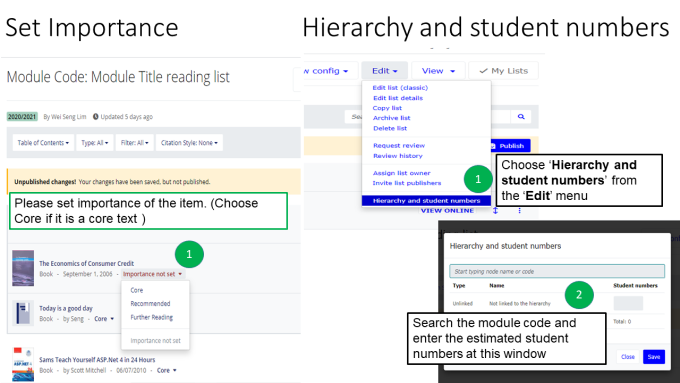Click the student numbers input box

[x=628, y=303]
